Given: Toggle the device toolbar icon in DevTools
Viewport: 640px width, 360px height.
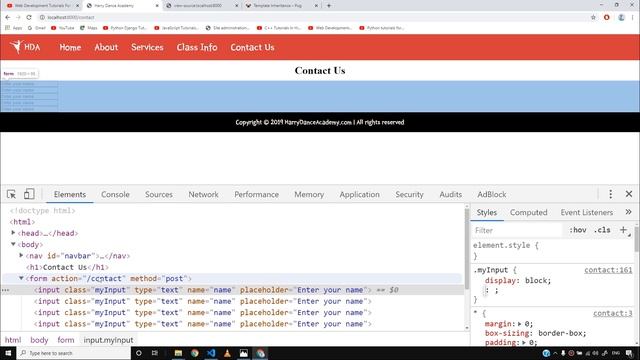Looking at the screenshot, I should (x=29, y=194).
